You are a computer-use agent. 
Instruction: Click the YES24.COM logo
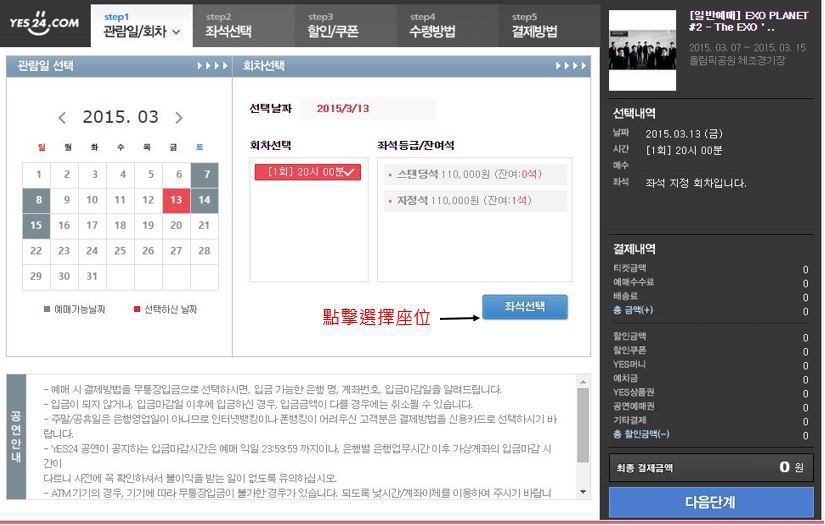[x=44, y=24]
